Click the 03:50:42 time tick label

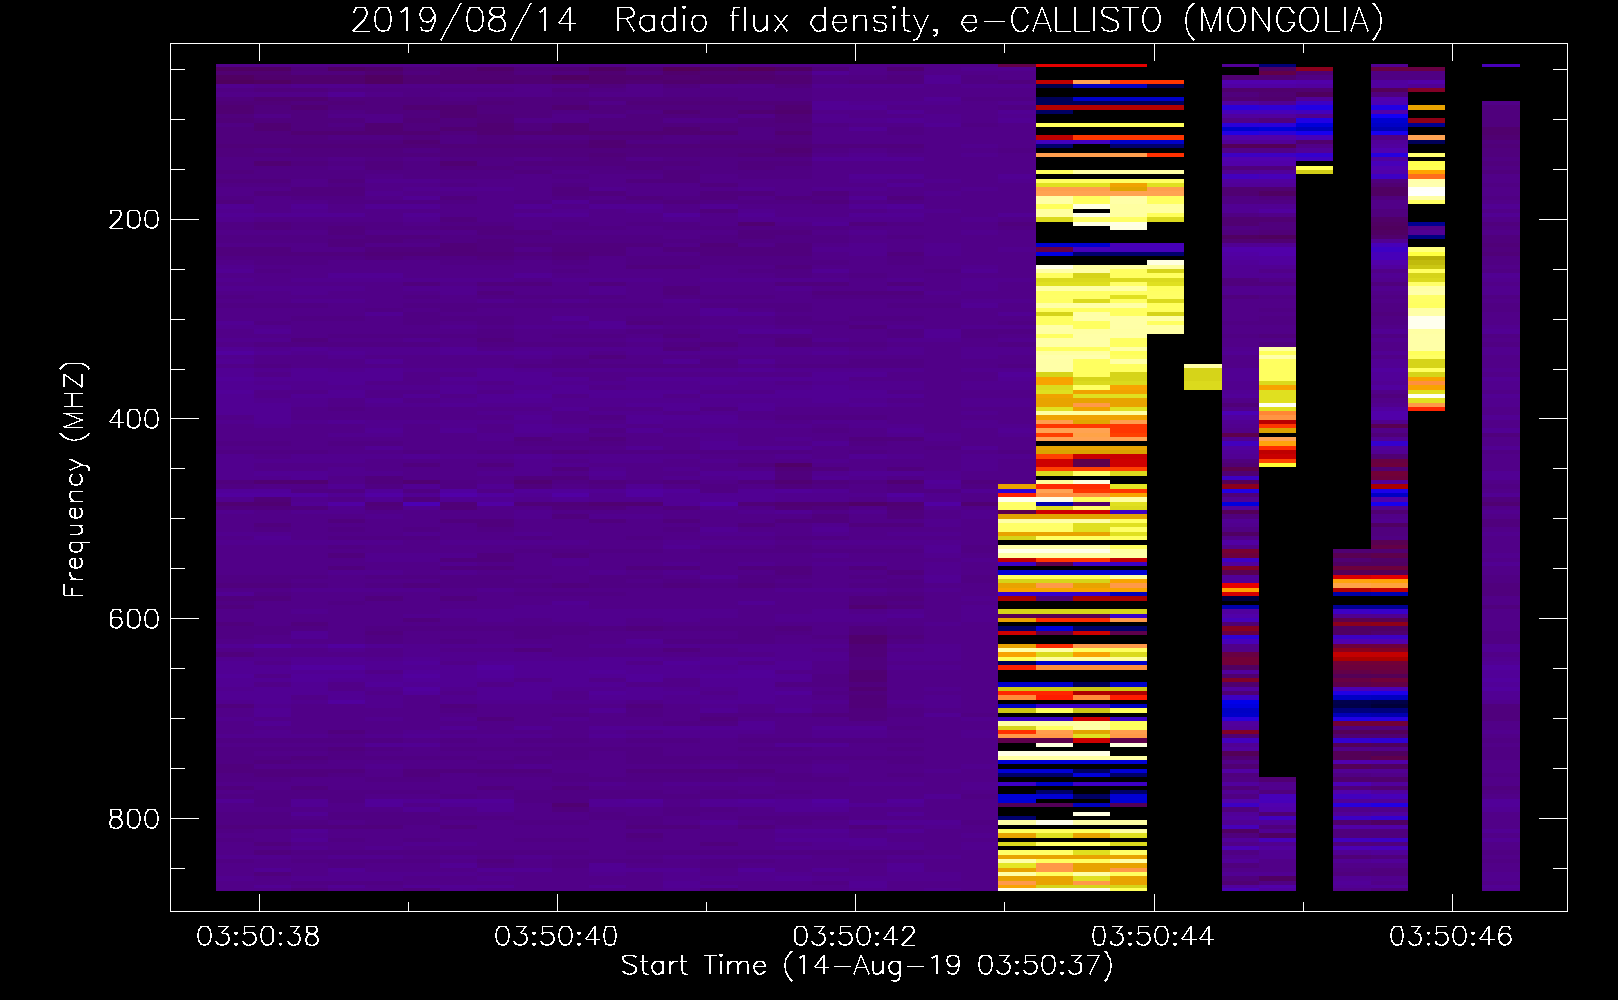(x=854, y=937)
